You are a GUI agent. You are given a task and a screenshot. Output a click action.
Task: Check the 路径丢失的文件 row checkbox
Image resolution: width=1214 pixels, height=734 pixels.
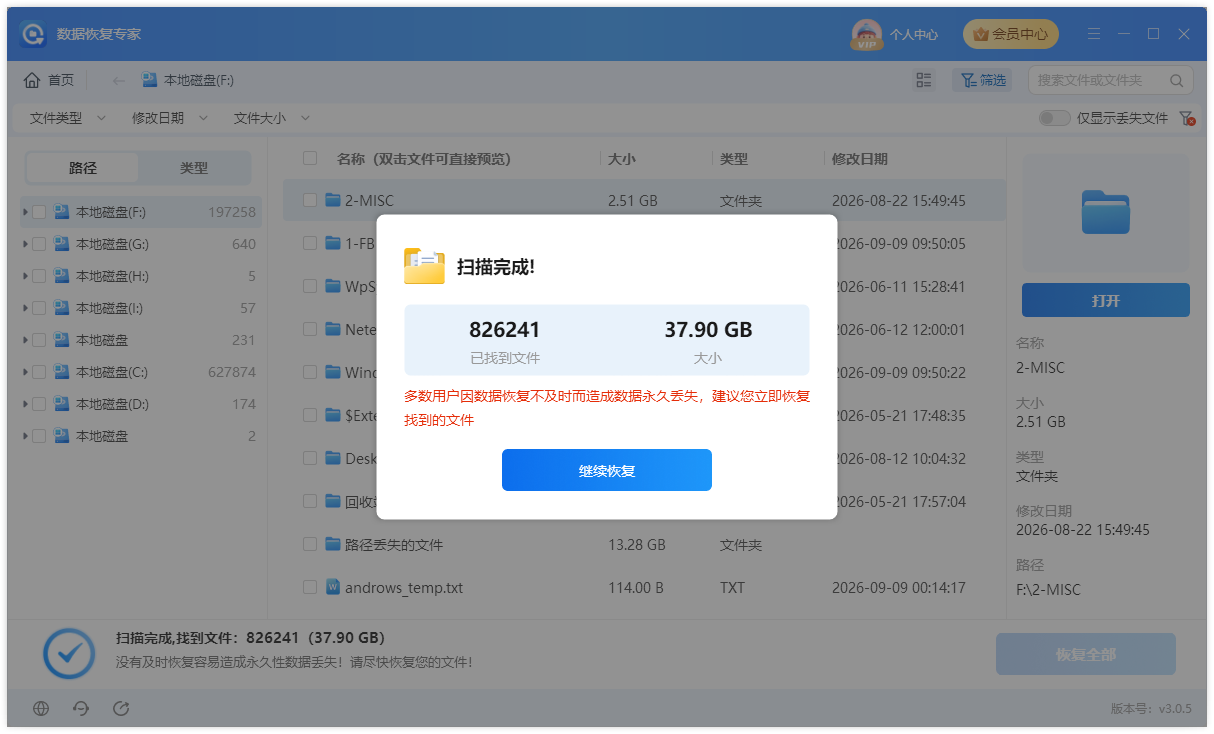[x=310, y=545]
